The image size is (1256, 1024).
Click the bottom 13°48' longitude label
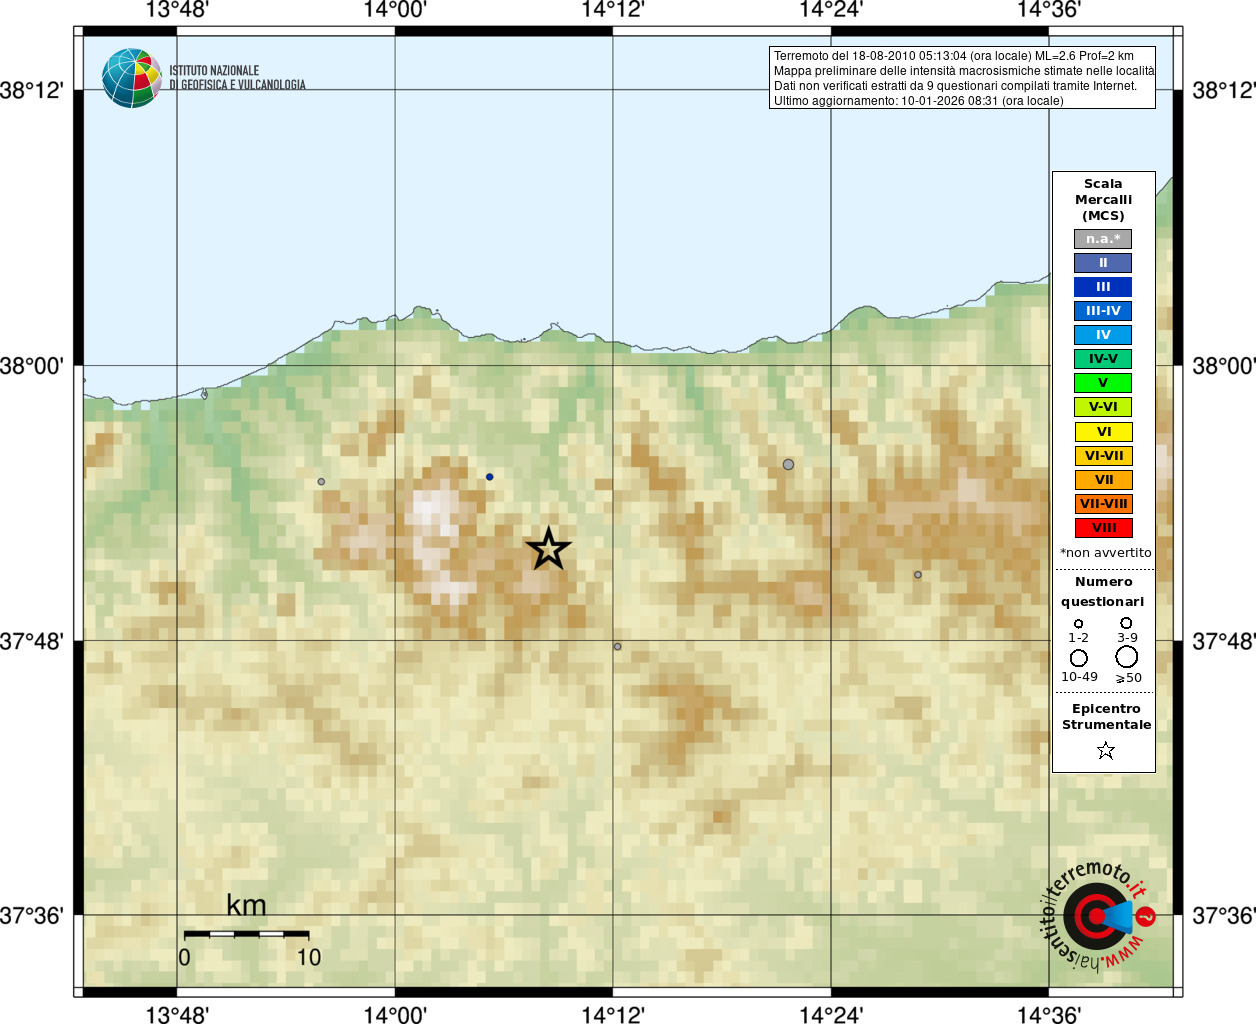[x=177, y=1014]
